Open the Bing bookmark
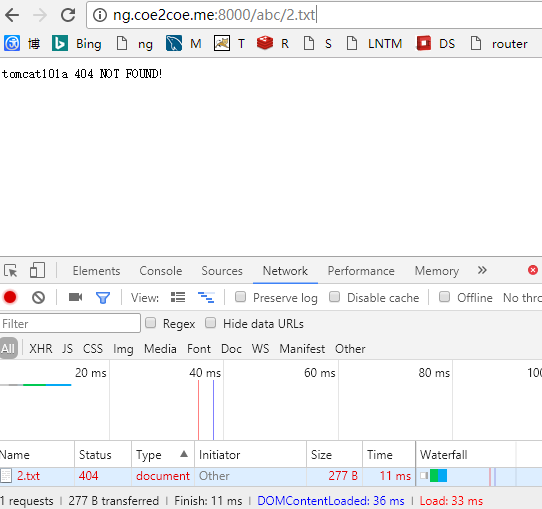 (77, 44)
